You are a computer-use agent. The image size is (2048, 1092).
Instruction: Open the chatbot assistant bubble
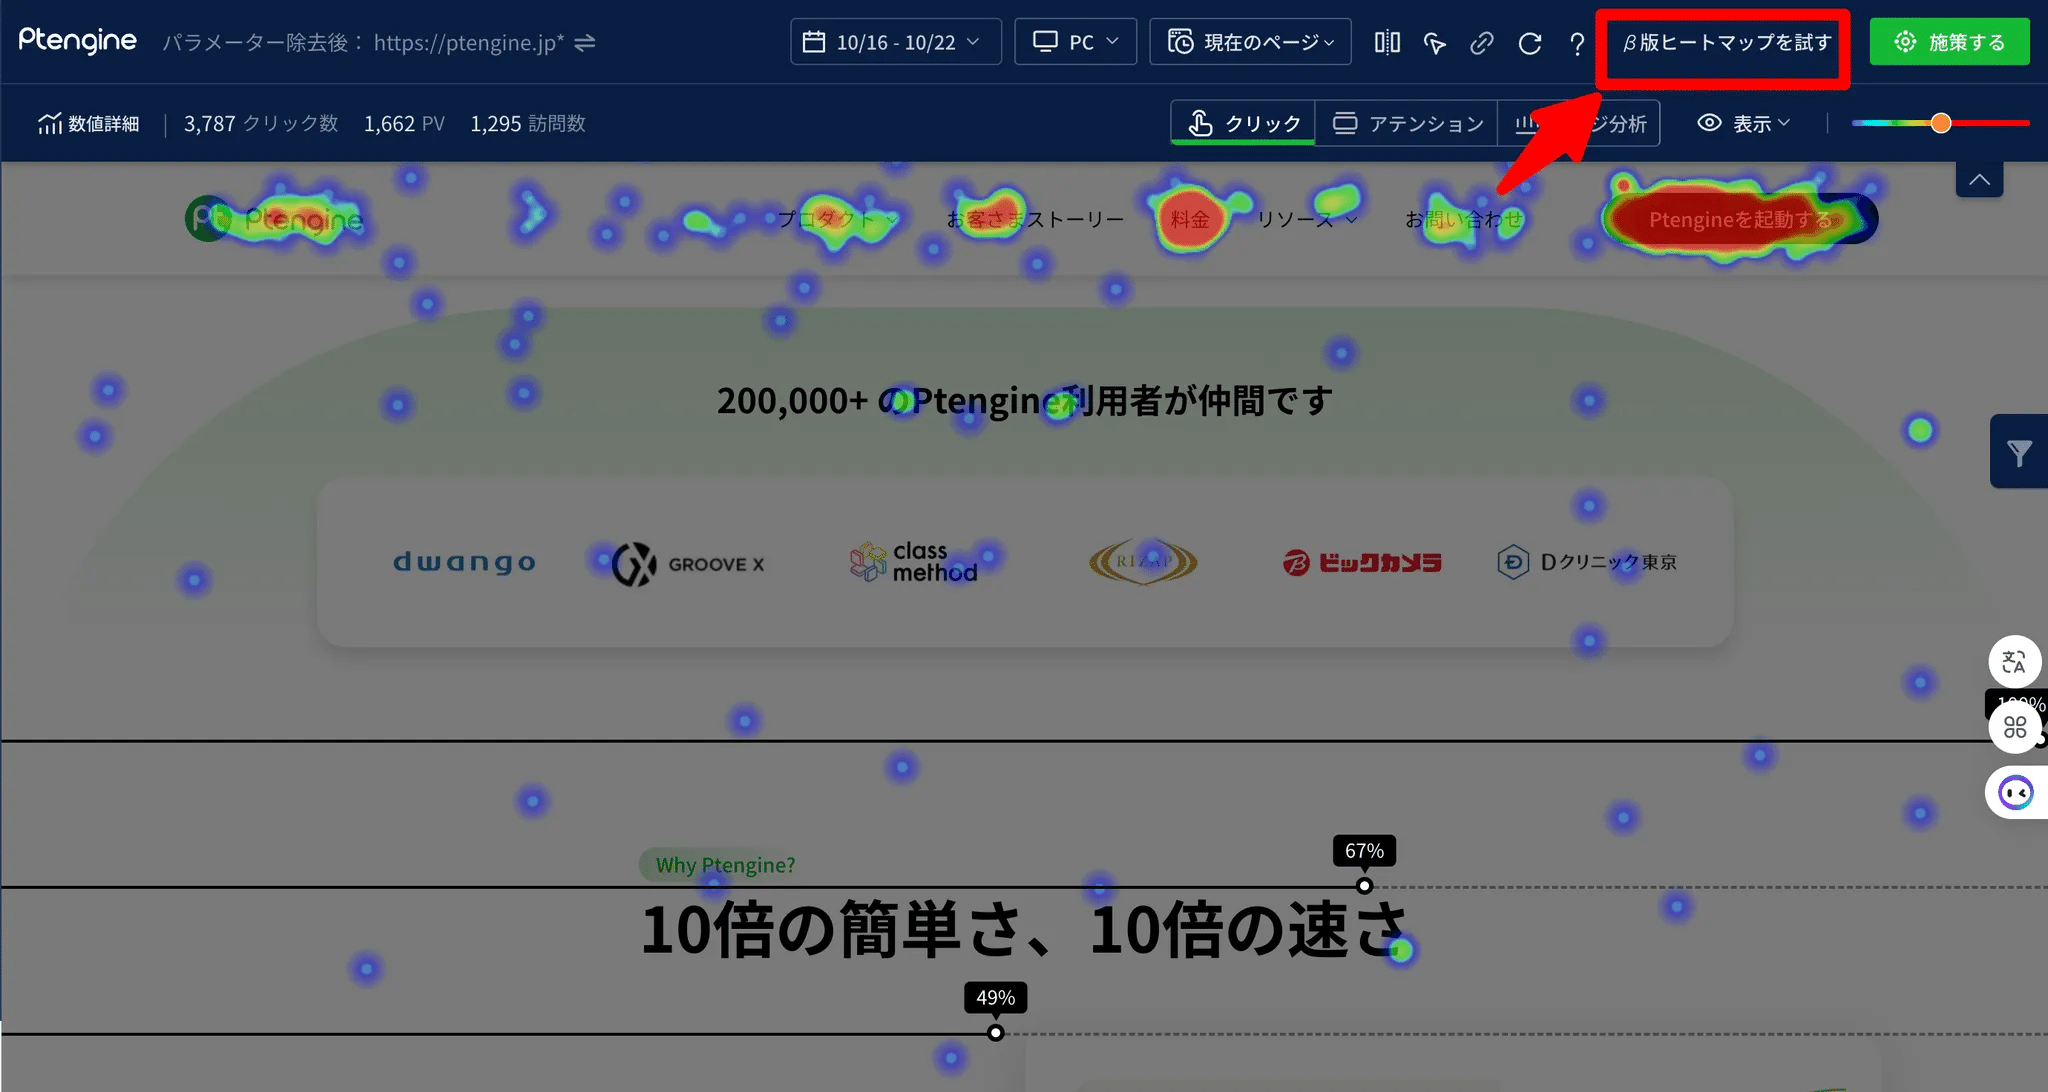click(2017, 792)
